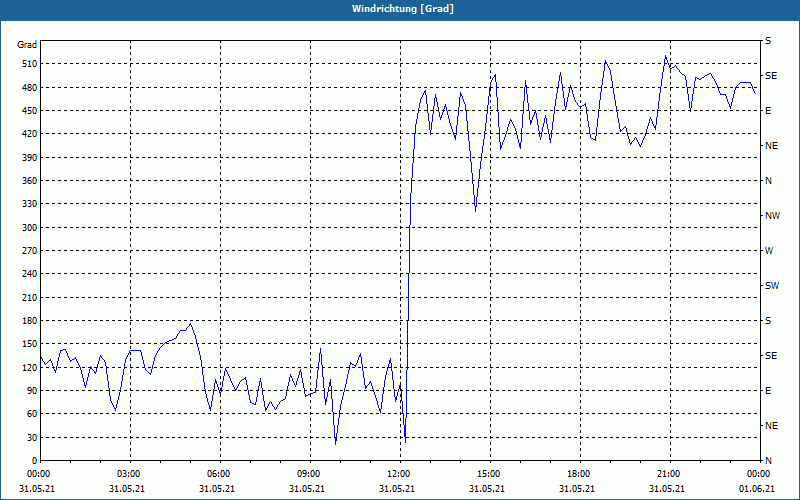Image resolution: width=800 pixels, height=500 pixels.
Task: Click the 06:00 time label
Action: (x=220, y=473)
